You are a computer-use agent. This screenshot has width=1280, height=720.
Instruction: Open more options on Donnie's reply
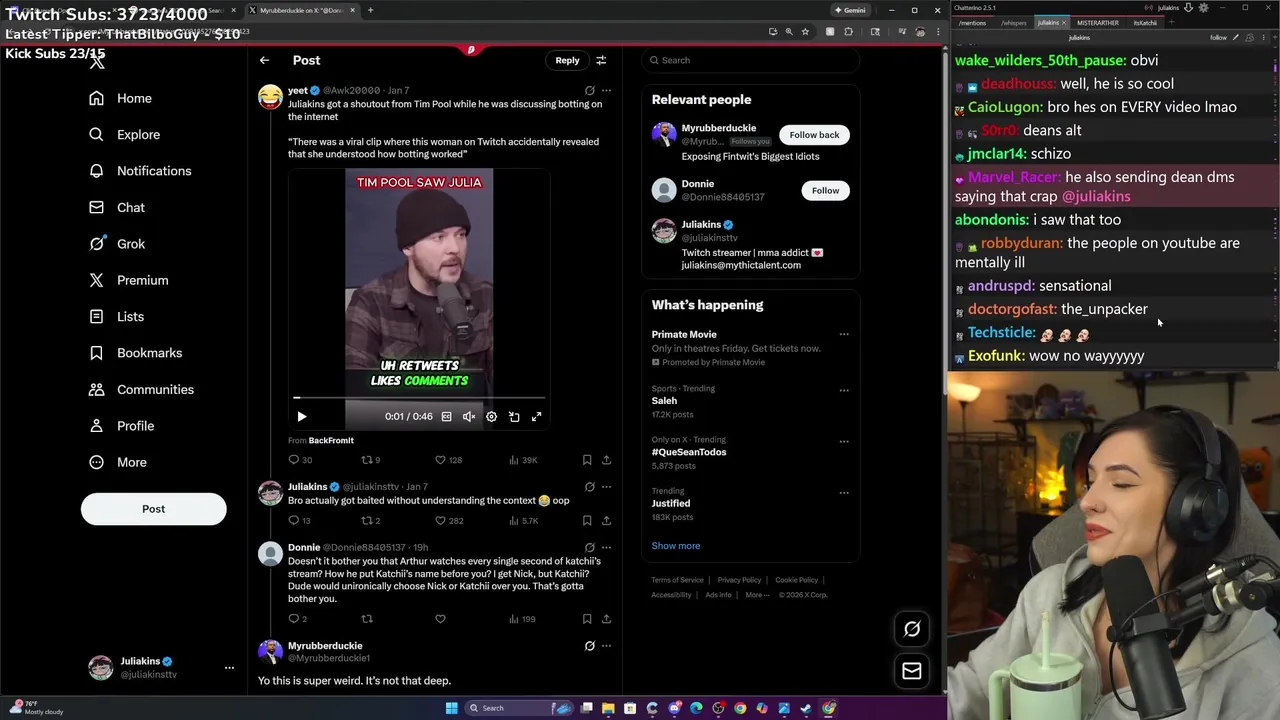coord(606,547)
